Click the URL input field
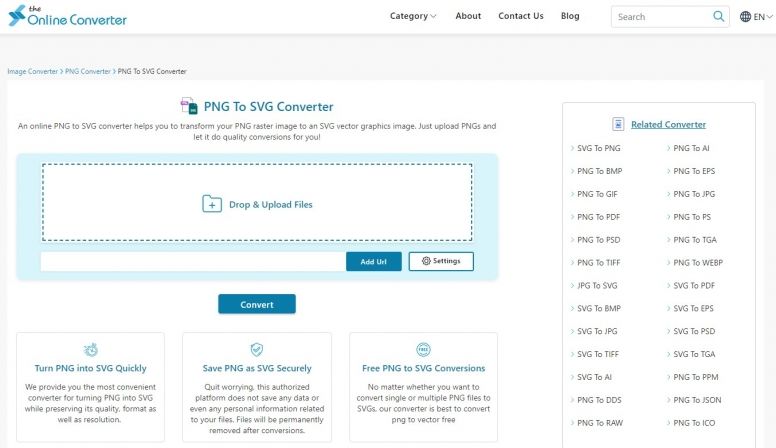776x448 pixels. tap(193, 261)
